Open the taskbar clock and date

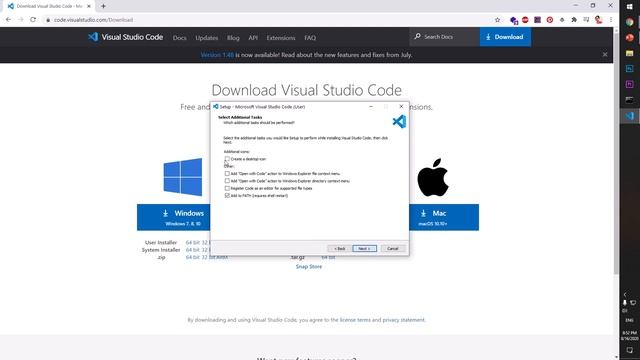[x=630, y=336]
